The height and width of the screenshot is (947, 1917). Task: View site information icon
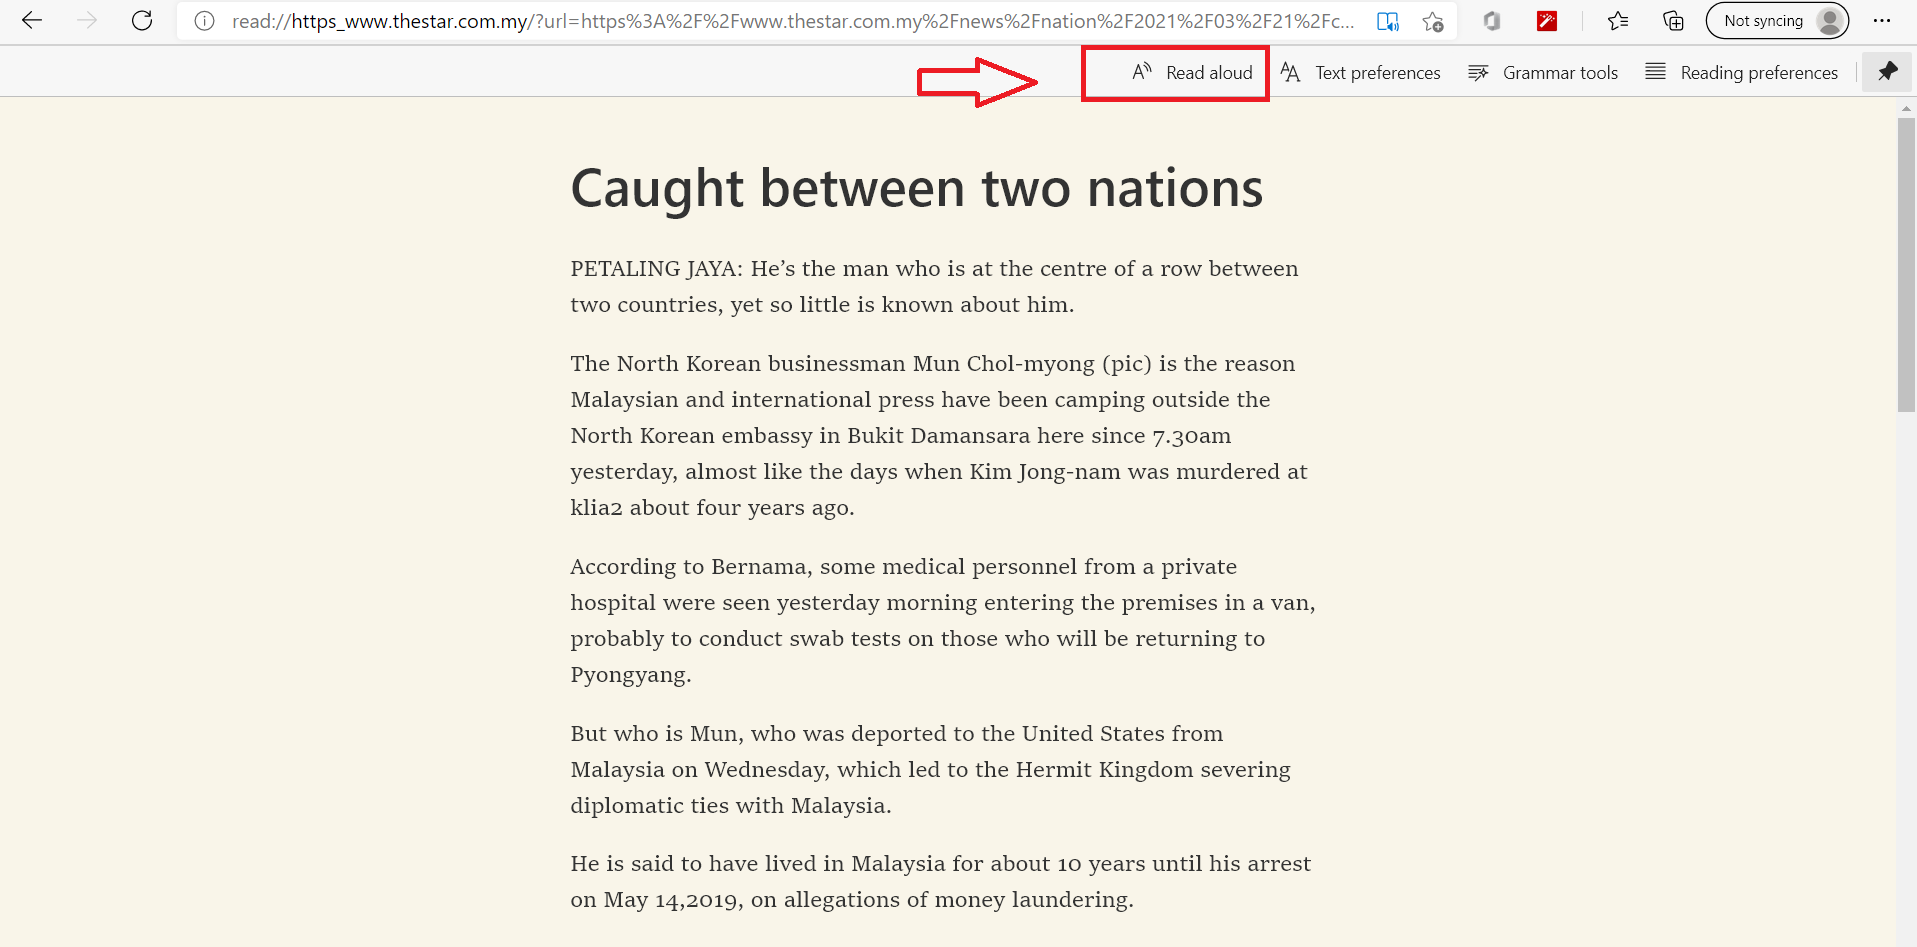[204, 21]
